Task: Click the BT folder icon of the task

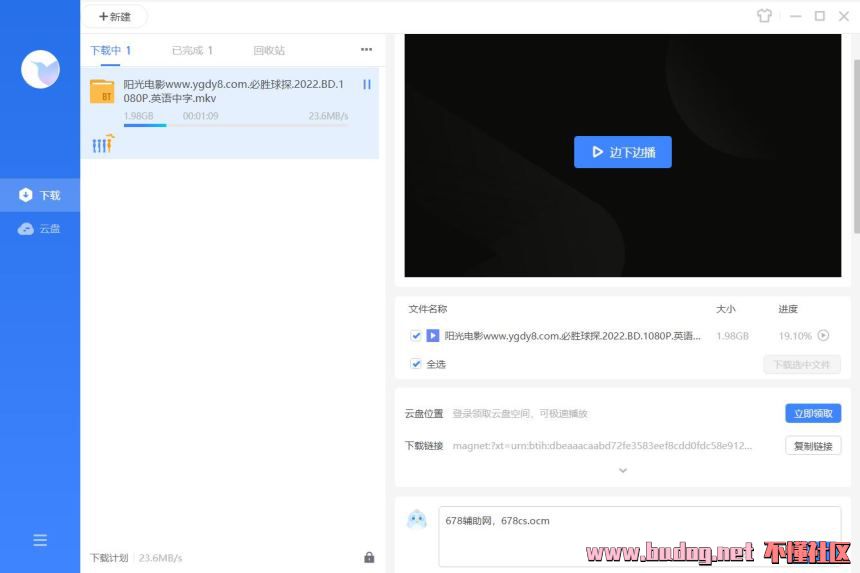Action: (x=102, y=92)
